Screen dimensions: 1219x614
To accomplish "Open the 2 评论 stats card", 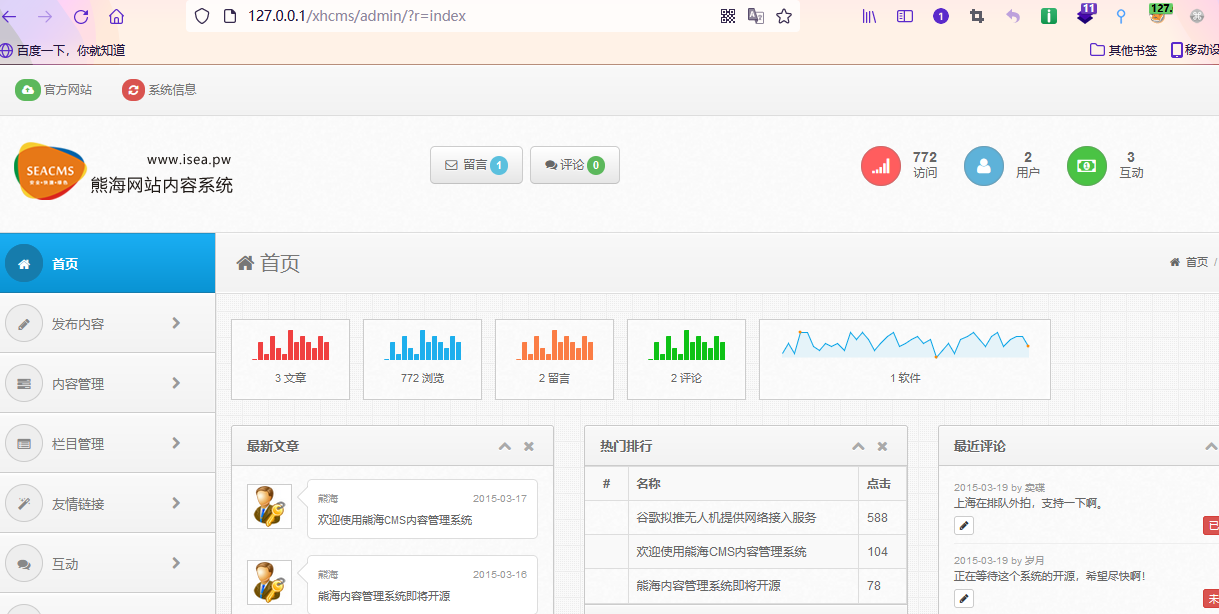I will coord(686,359).
